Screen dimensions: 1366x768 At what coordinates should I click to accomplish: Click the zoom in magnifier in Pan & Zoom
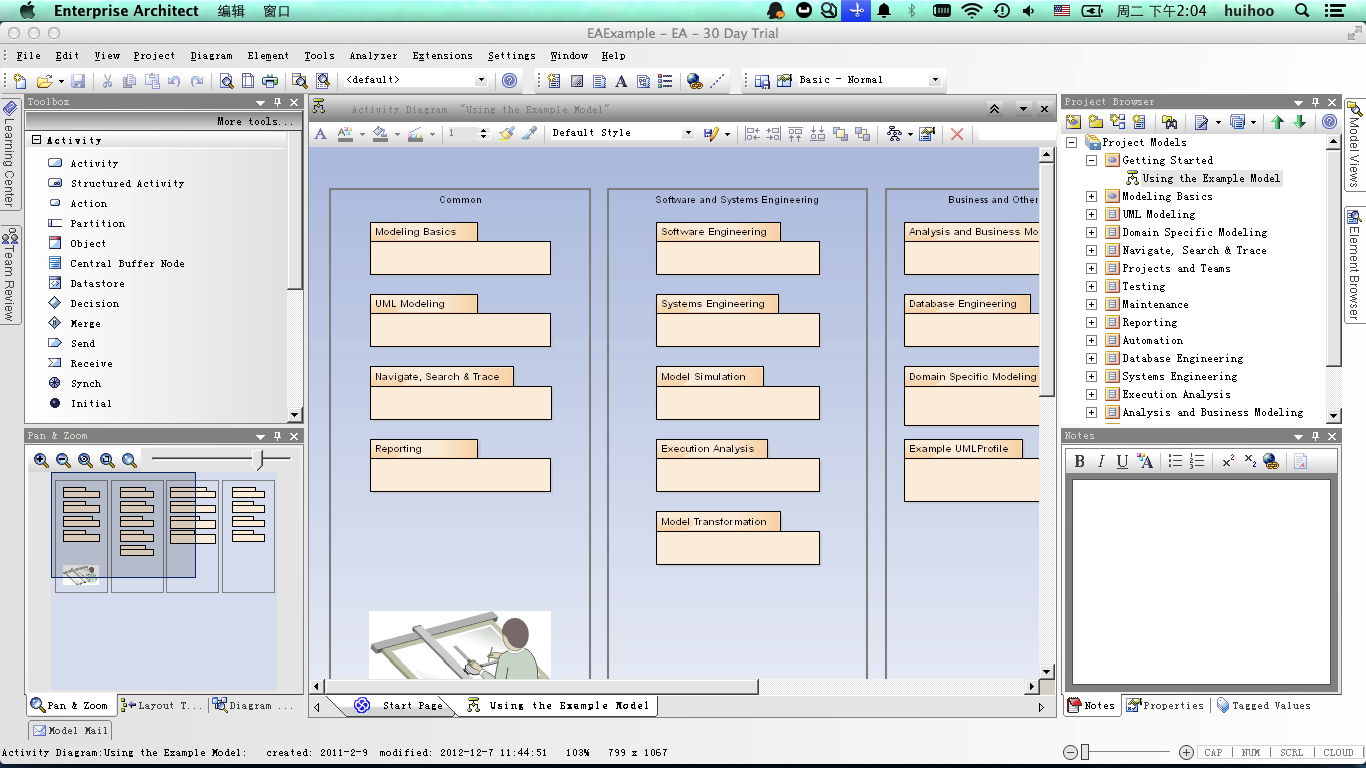click(41, 461)
